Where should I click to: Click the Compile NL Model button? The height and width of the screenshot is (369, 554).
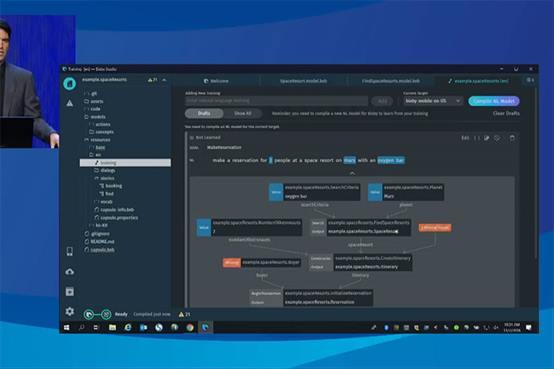point(494,101)
